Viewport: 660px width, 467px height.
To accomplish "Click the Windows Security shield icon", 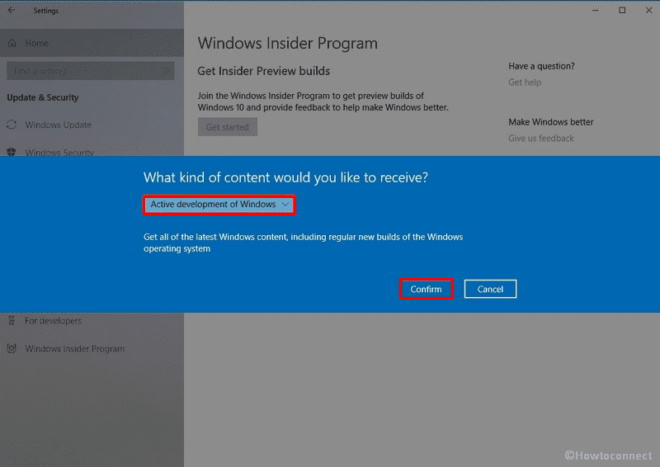I will click(12, 152).
